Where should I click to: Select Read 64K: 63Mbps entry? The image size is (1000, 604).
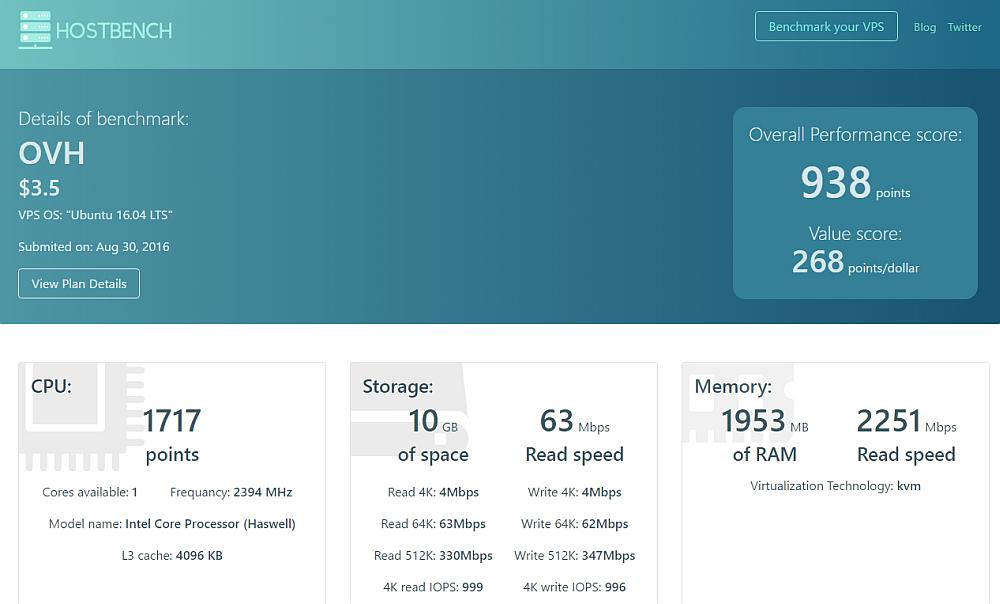click(x=433, y=524)
